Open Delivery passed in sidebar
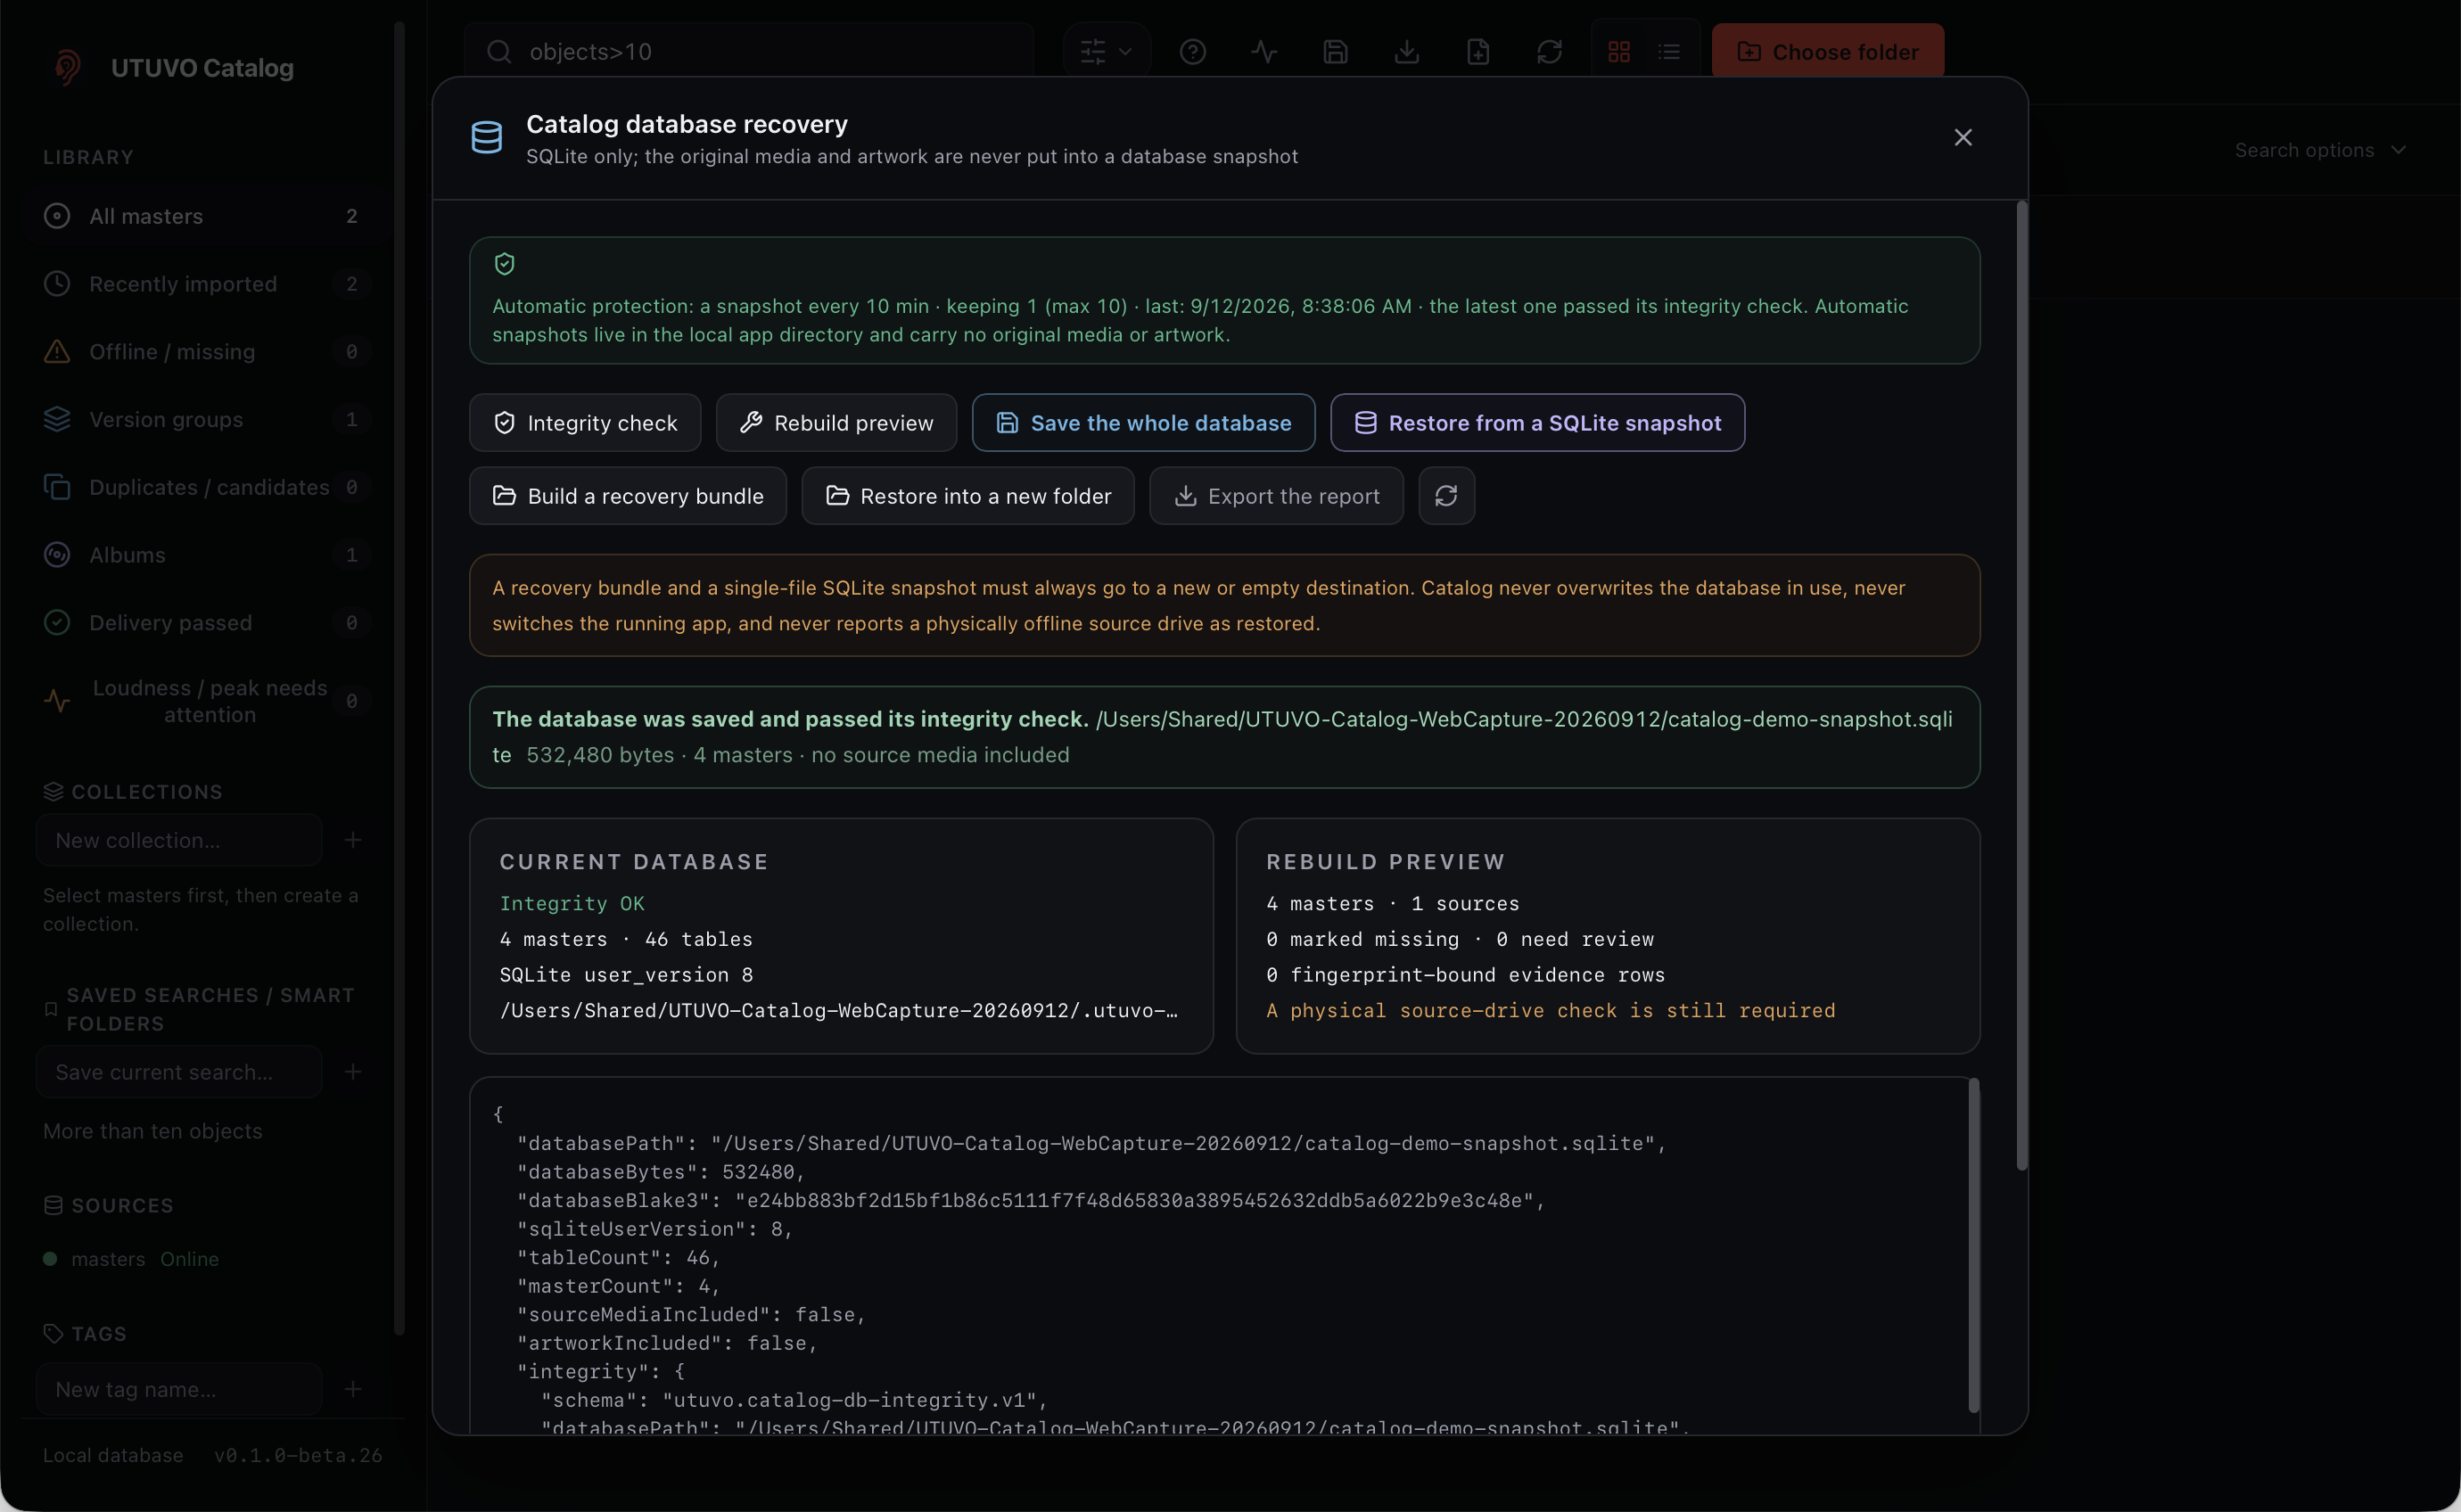Image resolution: width=2461 pixels, height=1512 pixels. point(207,623)
